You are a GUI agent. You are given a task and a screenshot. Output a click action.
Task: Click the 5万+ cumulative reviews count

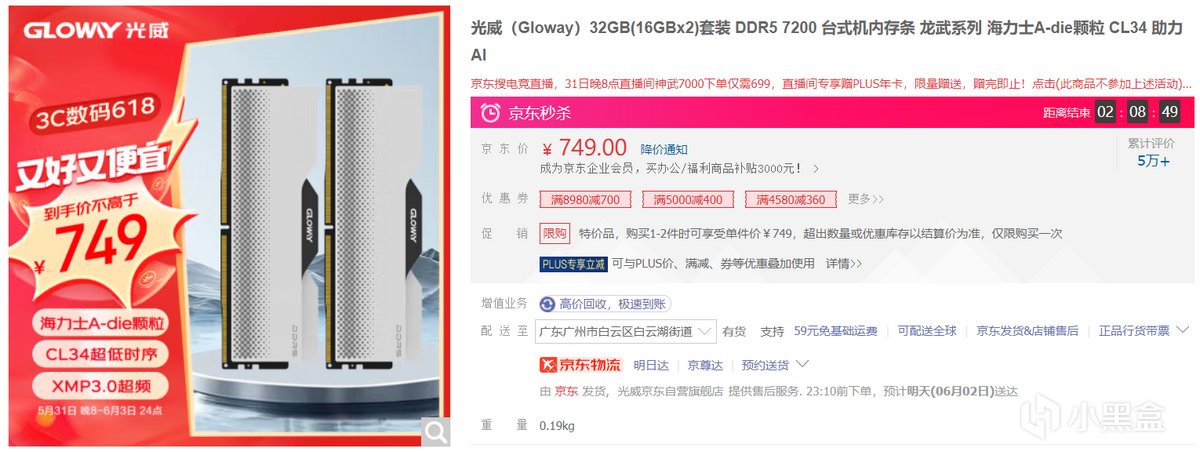point(1153,161)
